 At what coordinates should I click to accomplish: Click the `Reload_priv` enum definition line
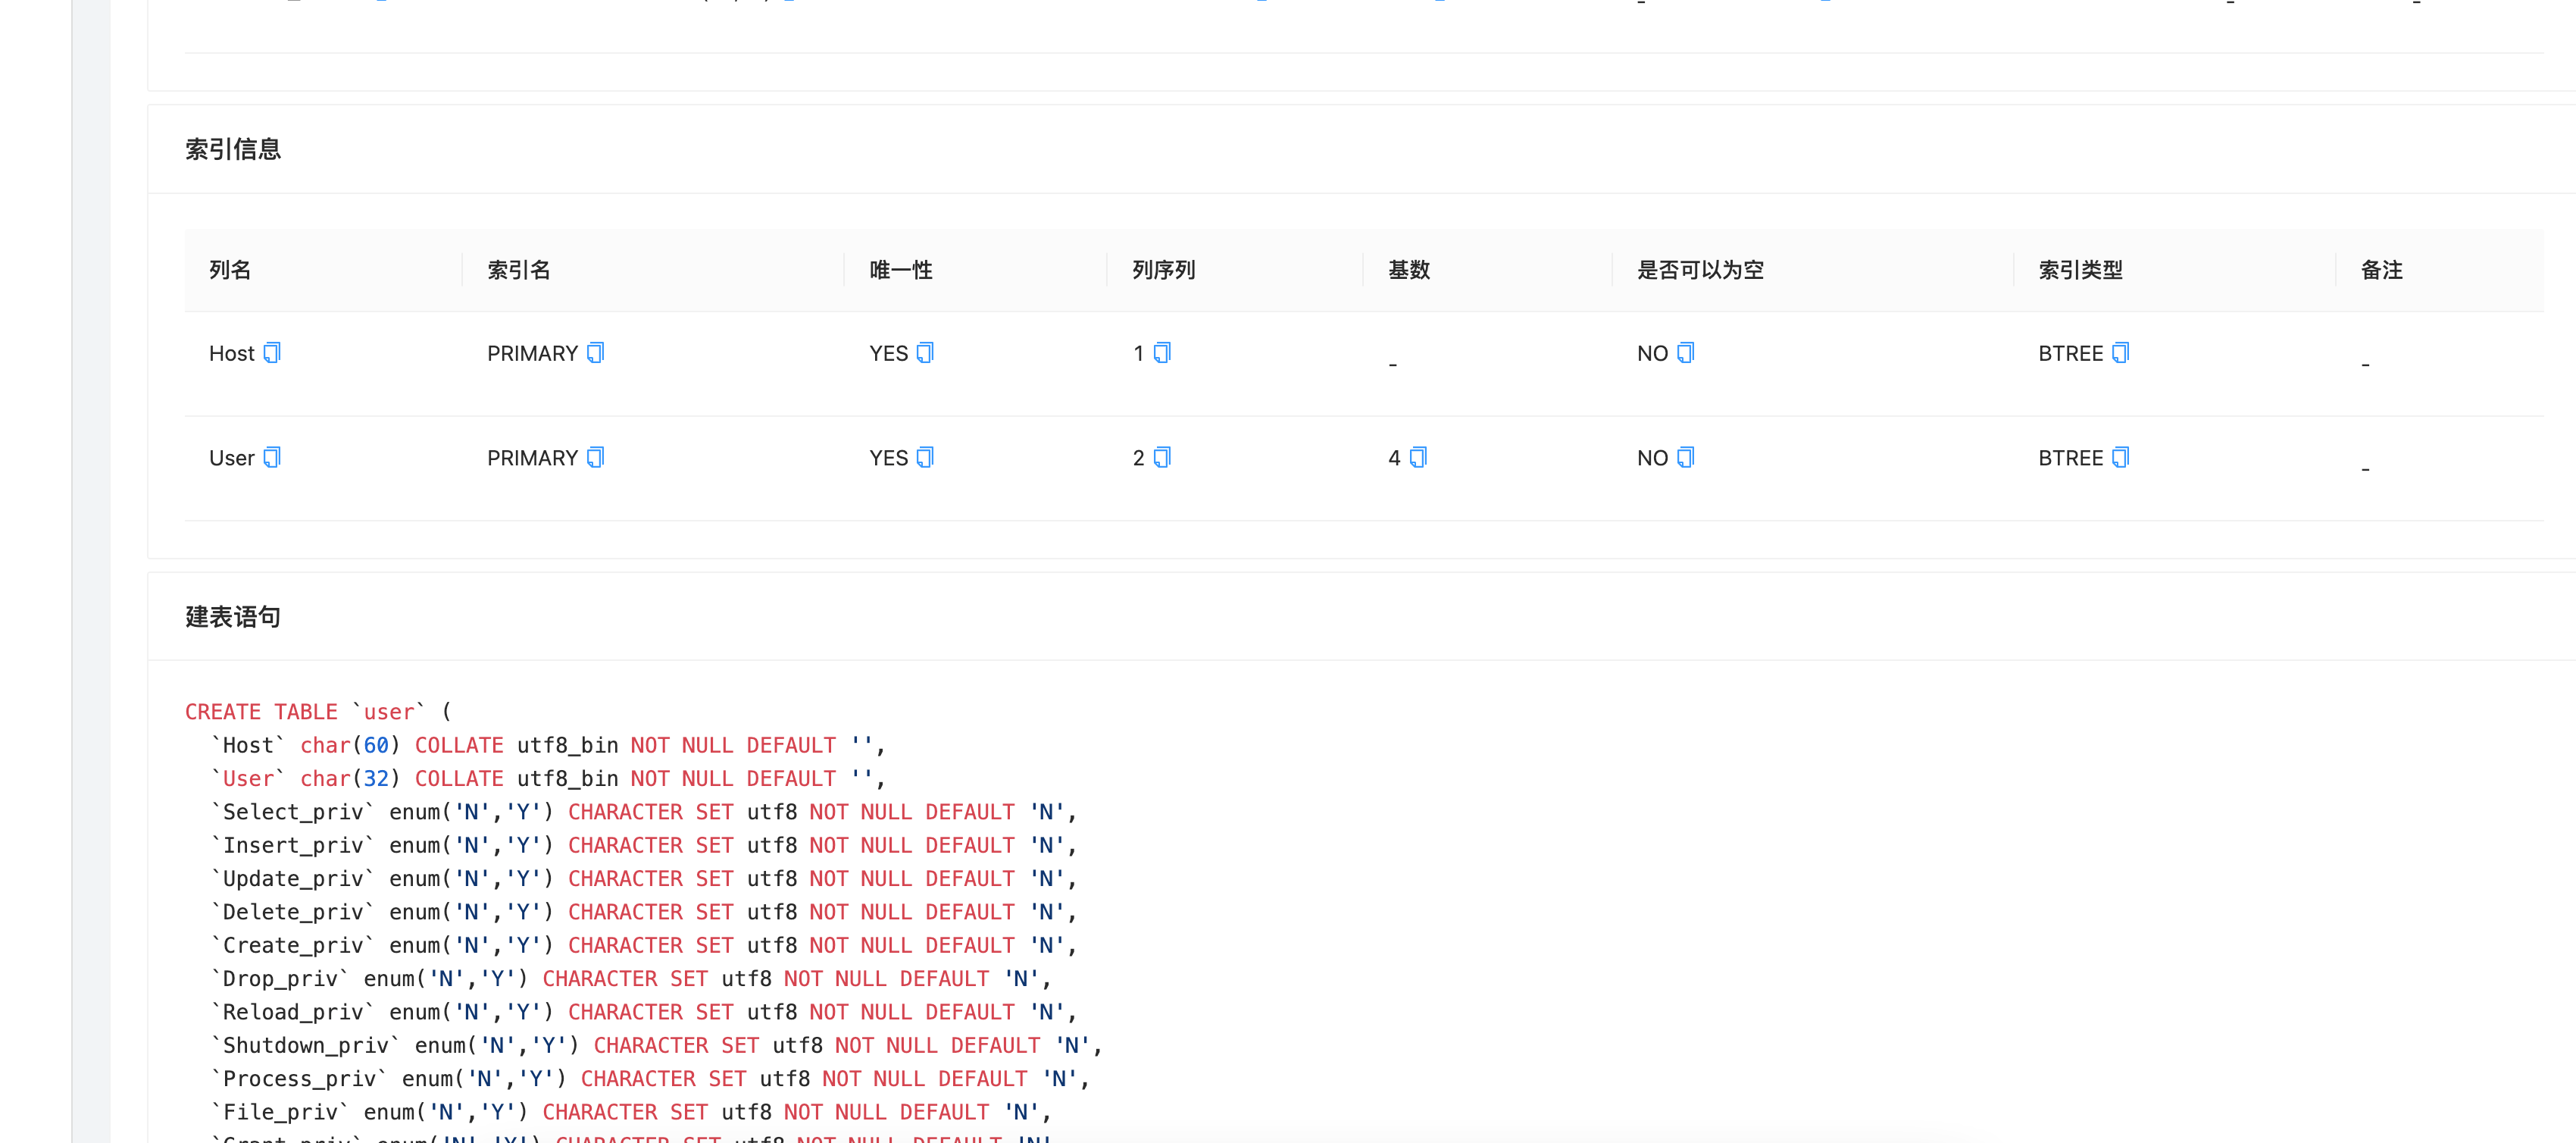coord(644,1012)
